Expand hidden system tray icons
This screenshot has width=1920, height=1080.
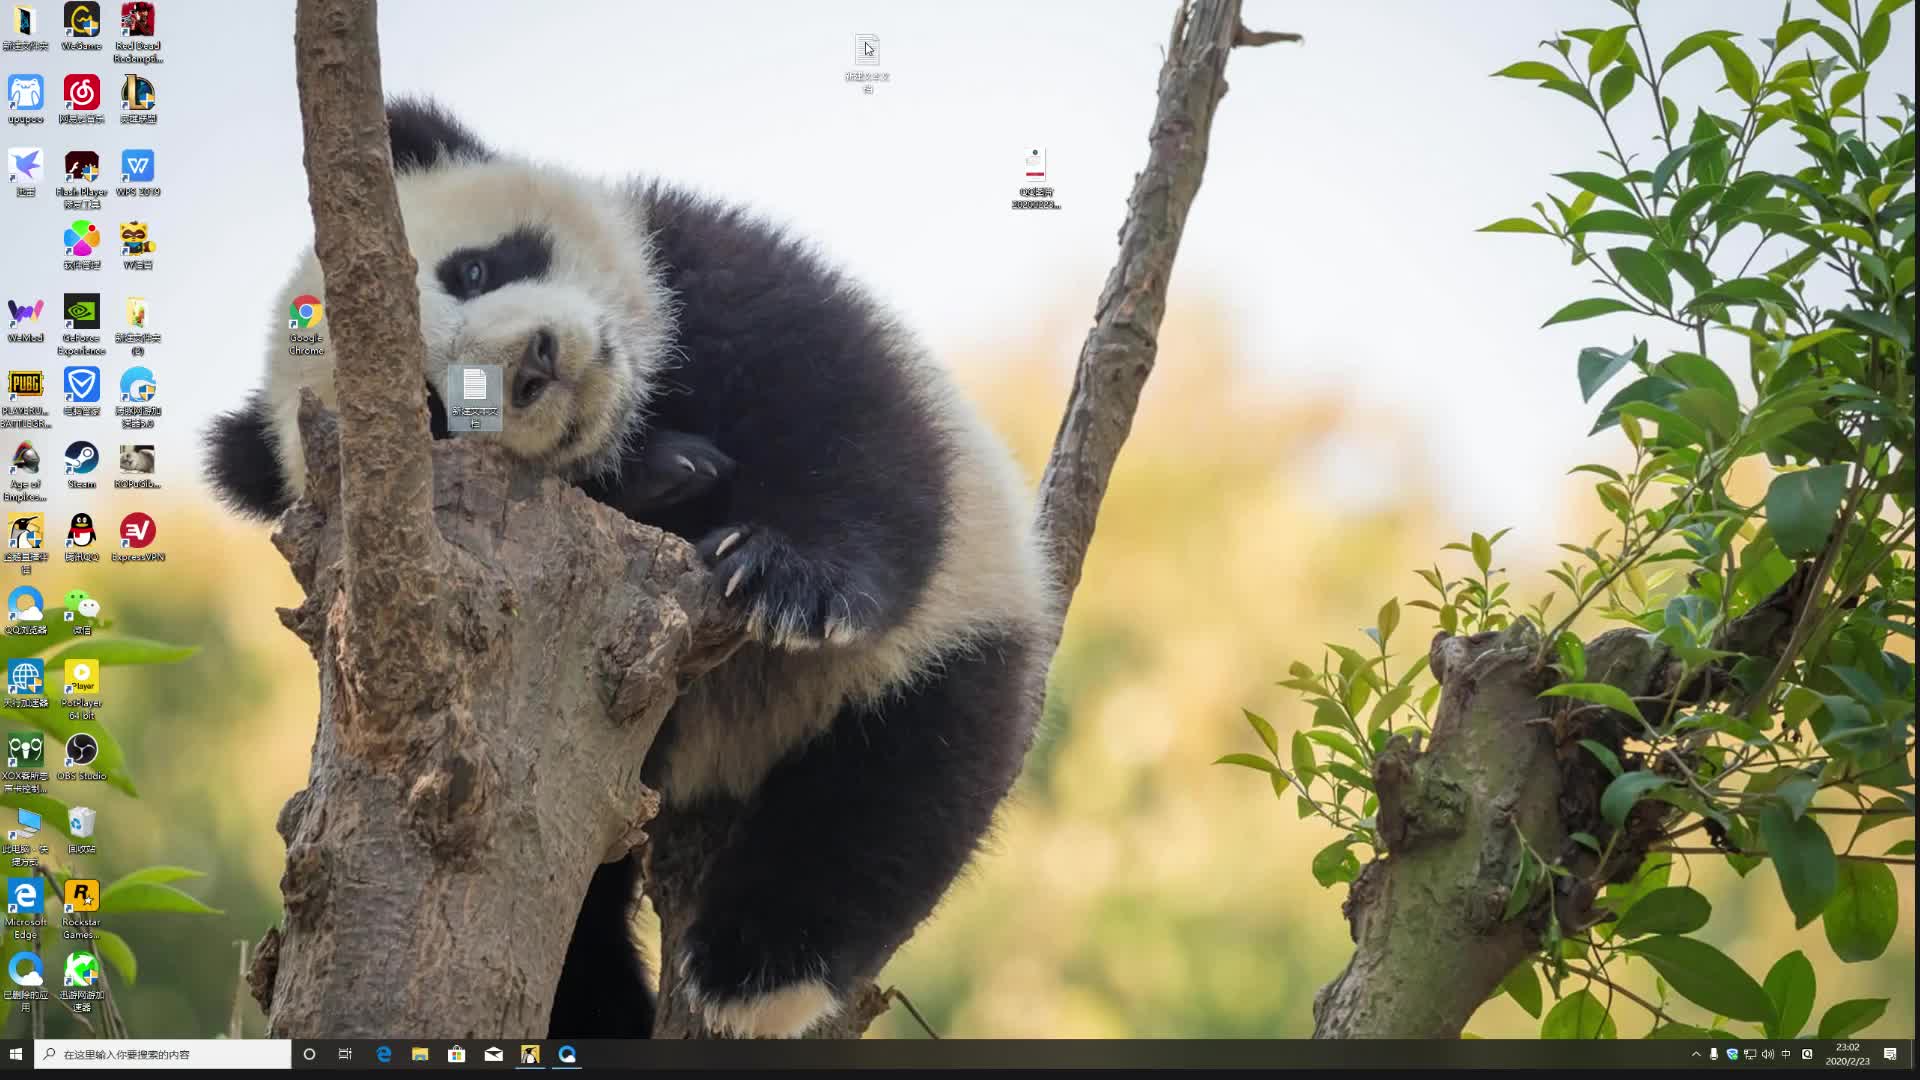(x=1696, y=1054)
